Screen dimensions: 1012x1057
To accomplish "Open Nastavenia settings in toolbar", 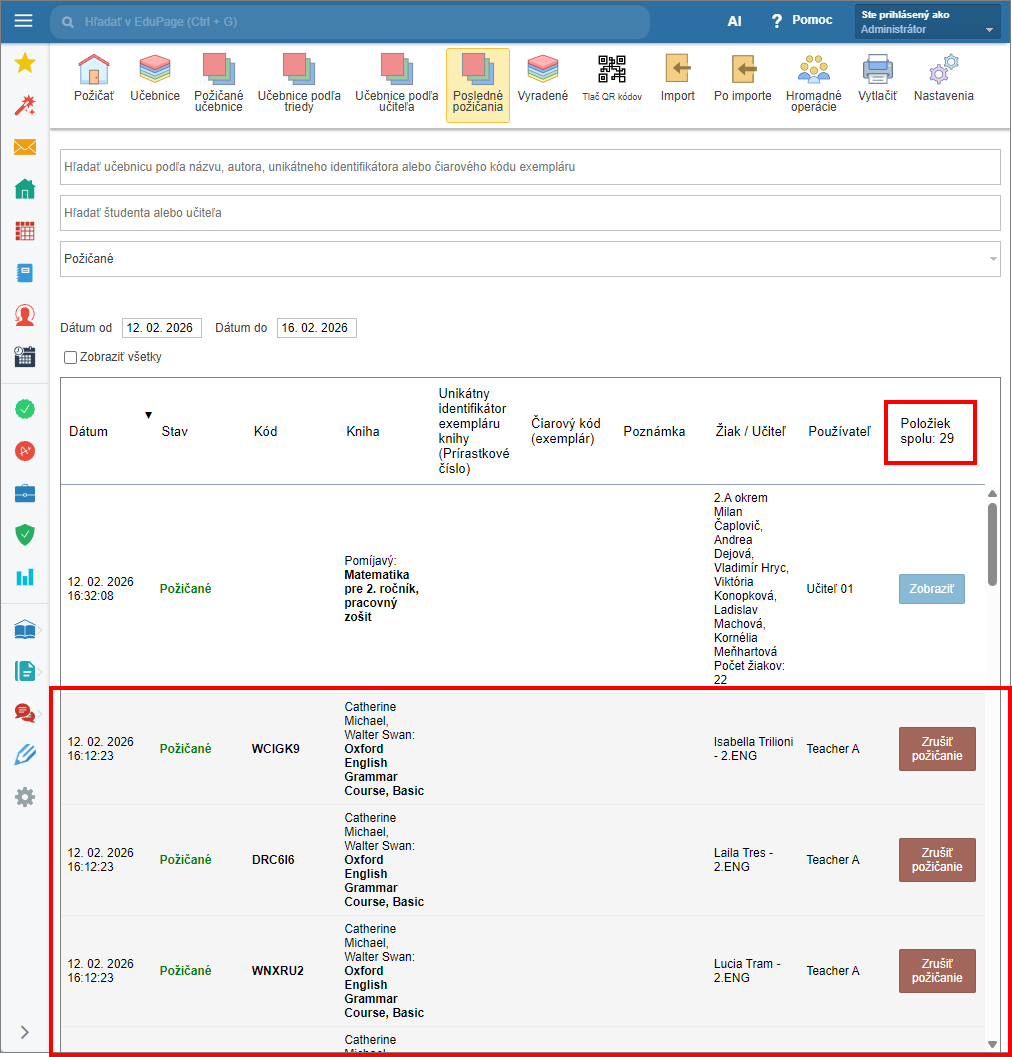I will 943,78.
